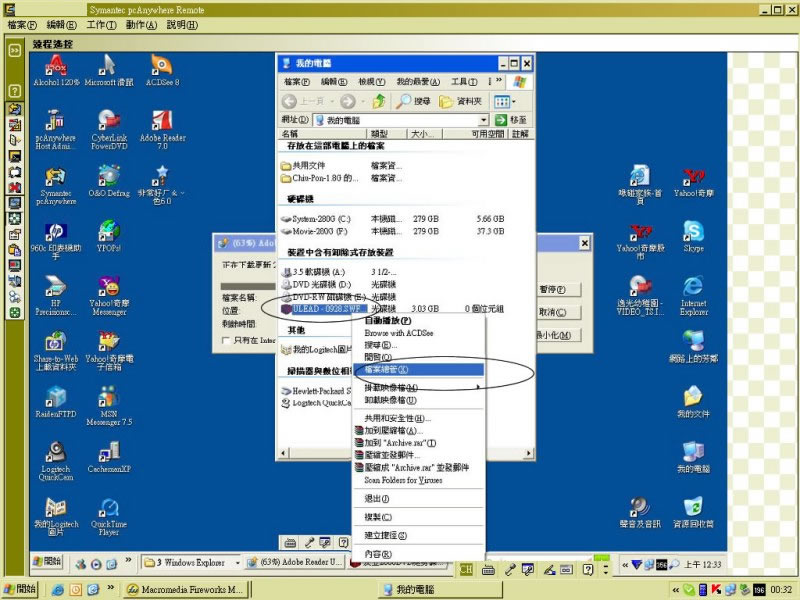
Task: Open the 檔案(F) menu in 我的電腦 window
Action: tap(296, 82)
